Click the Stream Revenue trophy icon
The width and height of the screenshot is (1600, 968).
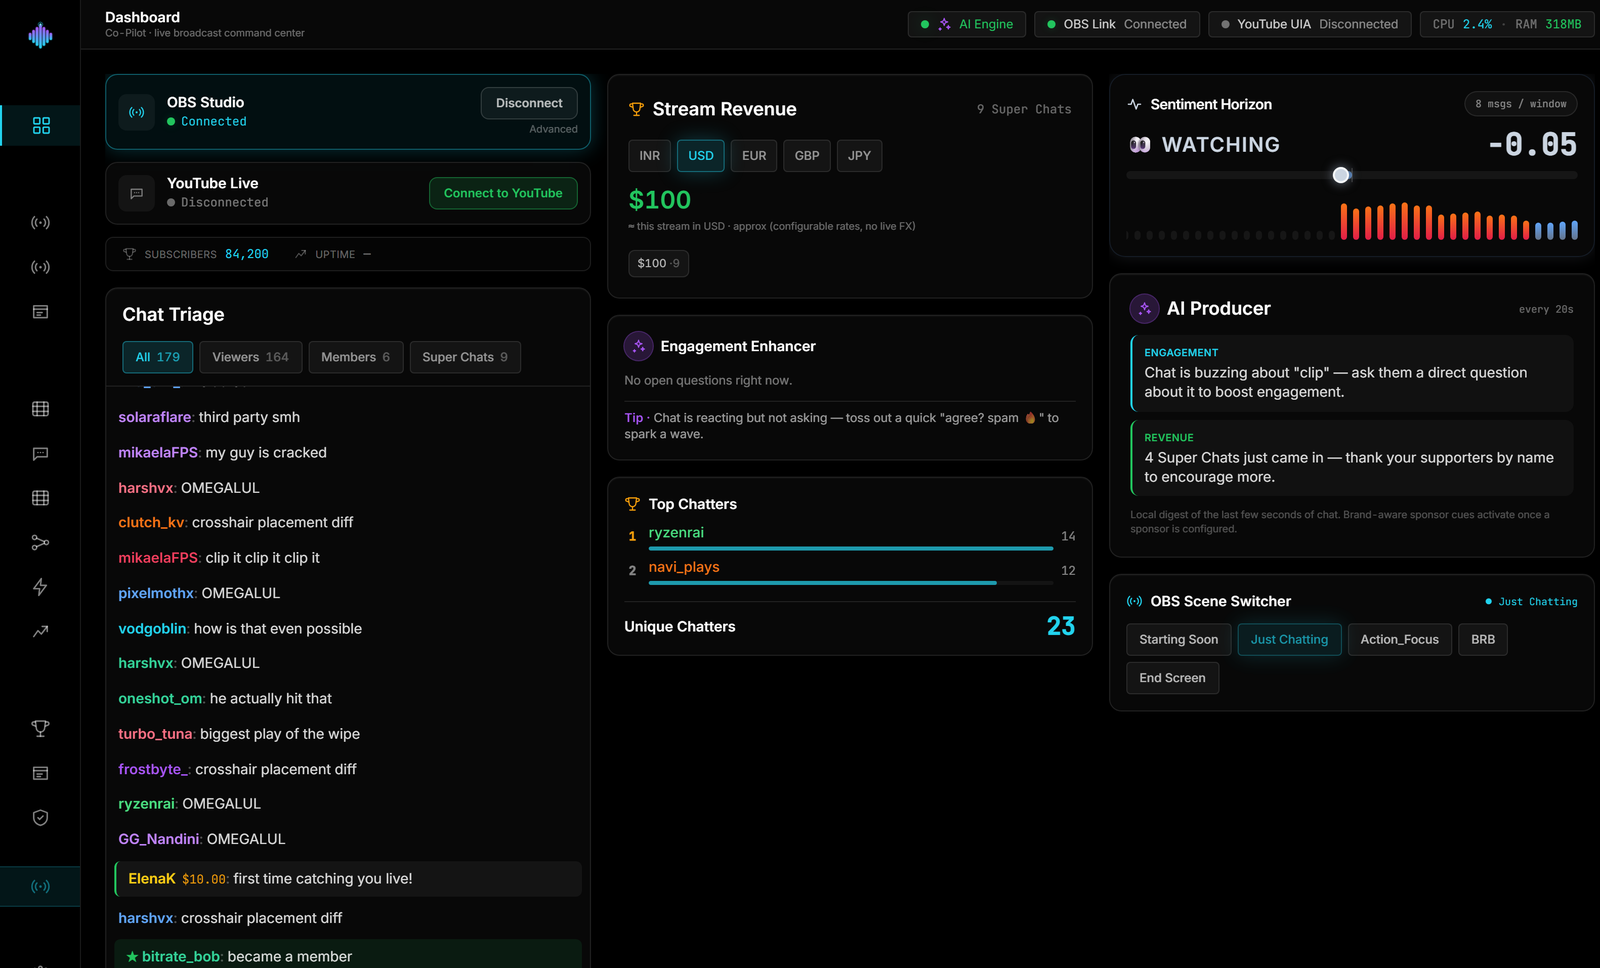point(636,109)
